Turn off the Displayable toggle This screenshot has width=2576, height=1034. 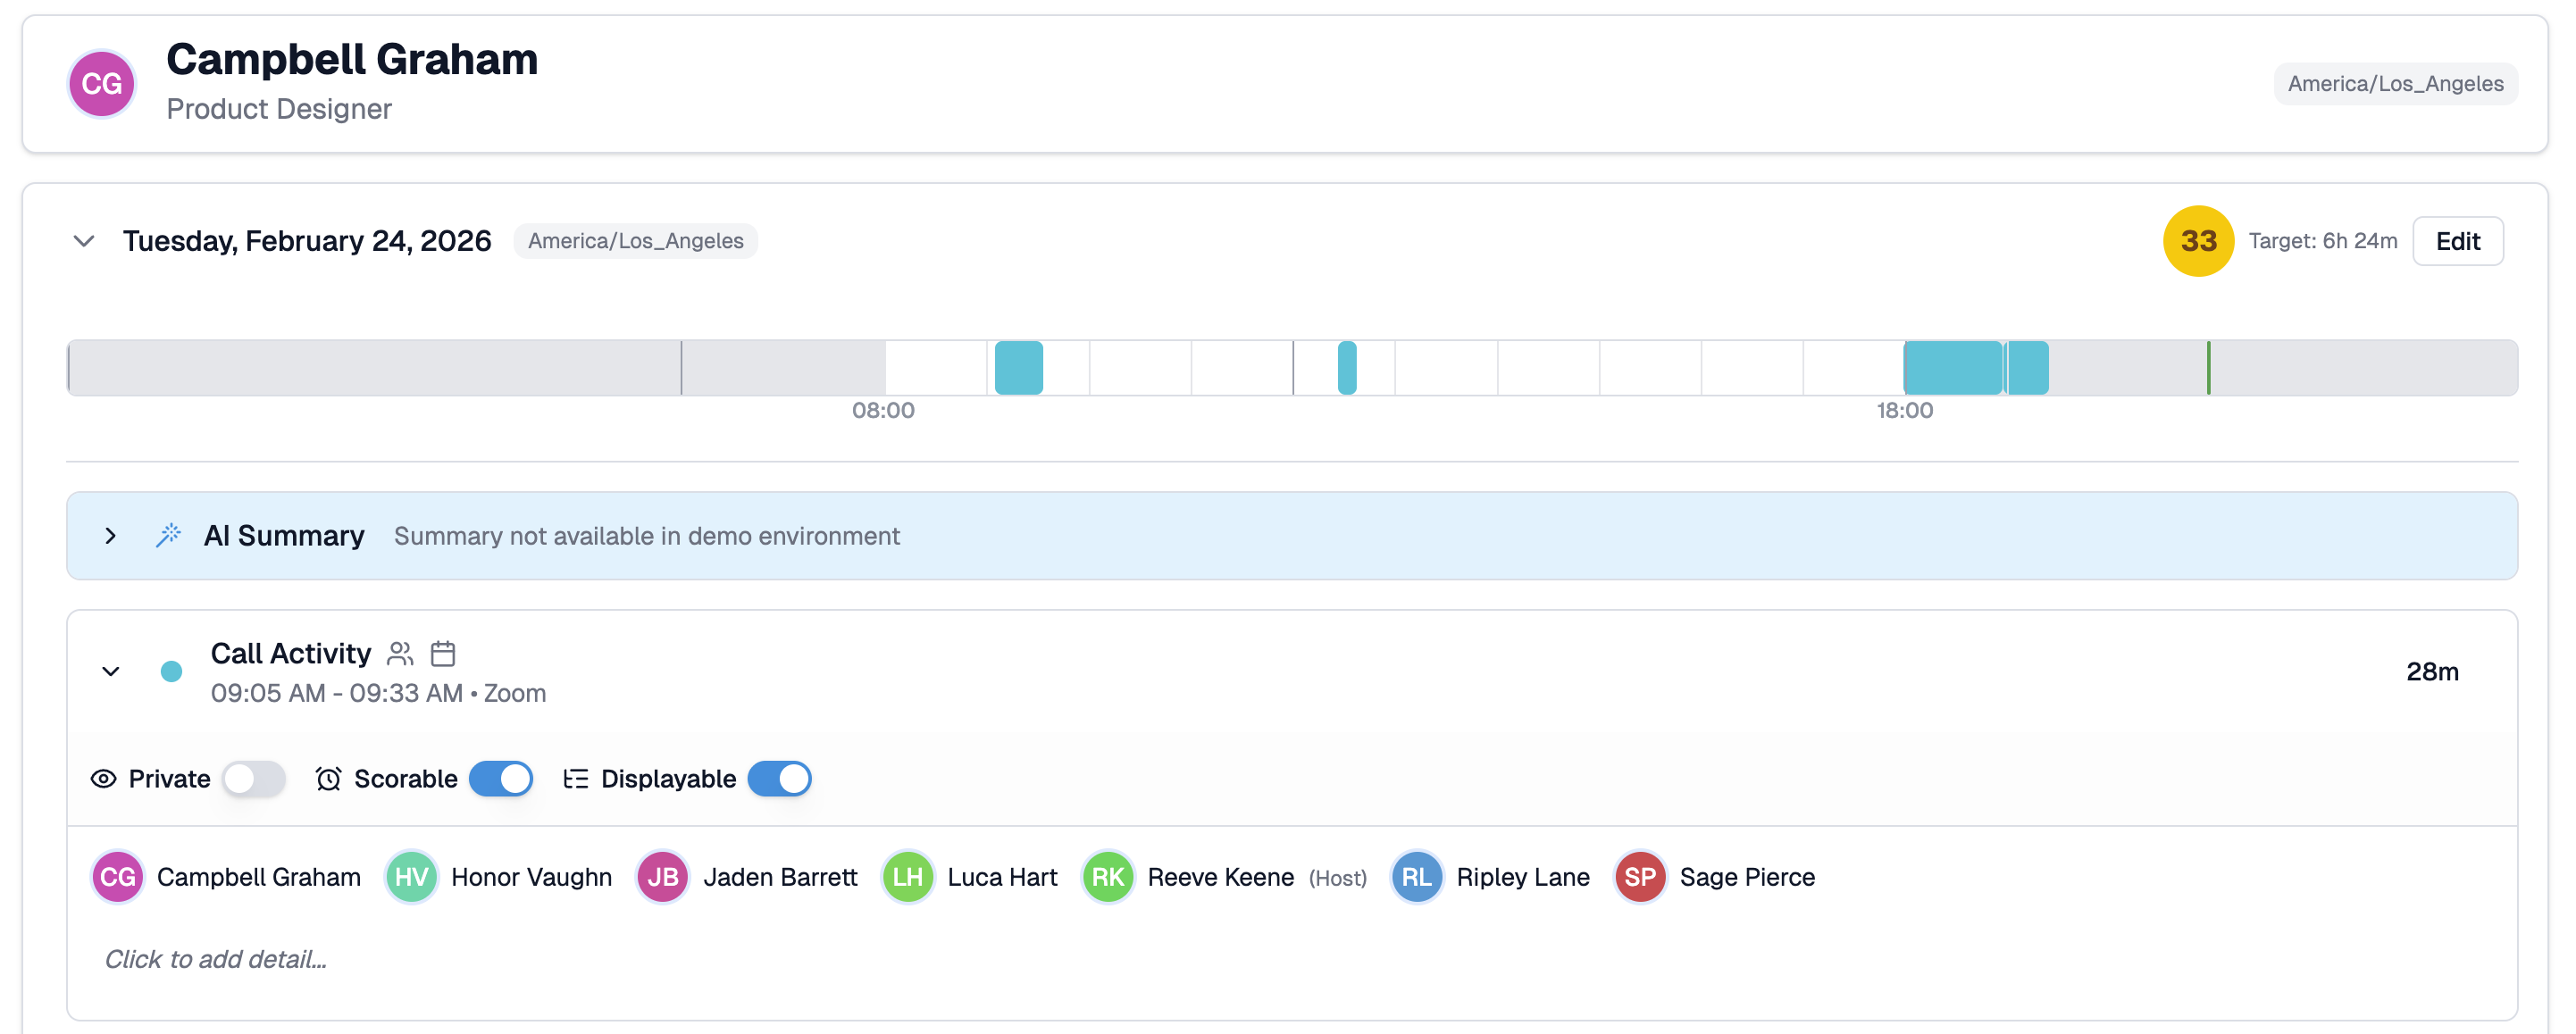pyautogui.click(x=779, y=779)
